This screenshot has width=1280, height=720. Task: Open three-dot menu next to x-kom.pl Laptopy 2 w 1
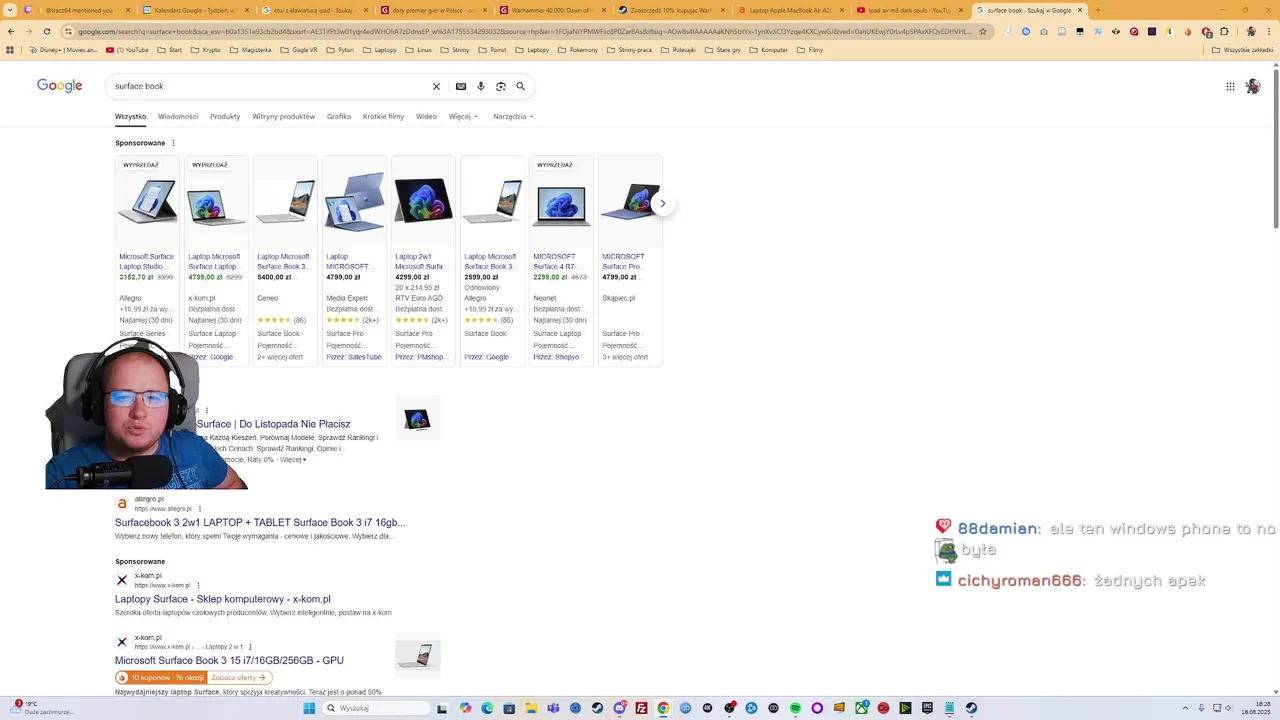[250, 647]
